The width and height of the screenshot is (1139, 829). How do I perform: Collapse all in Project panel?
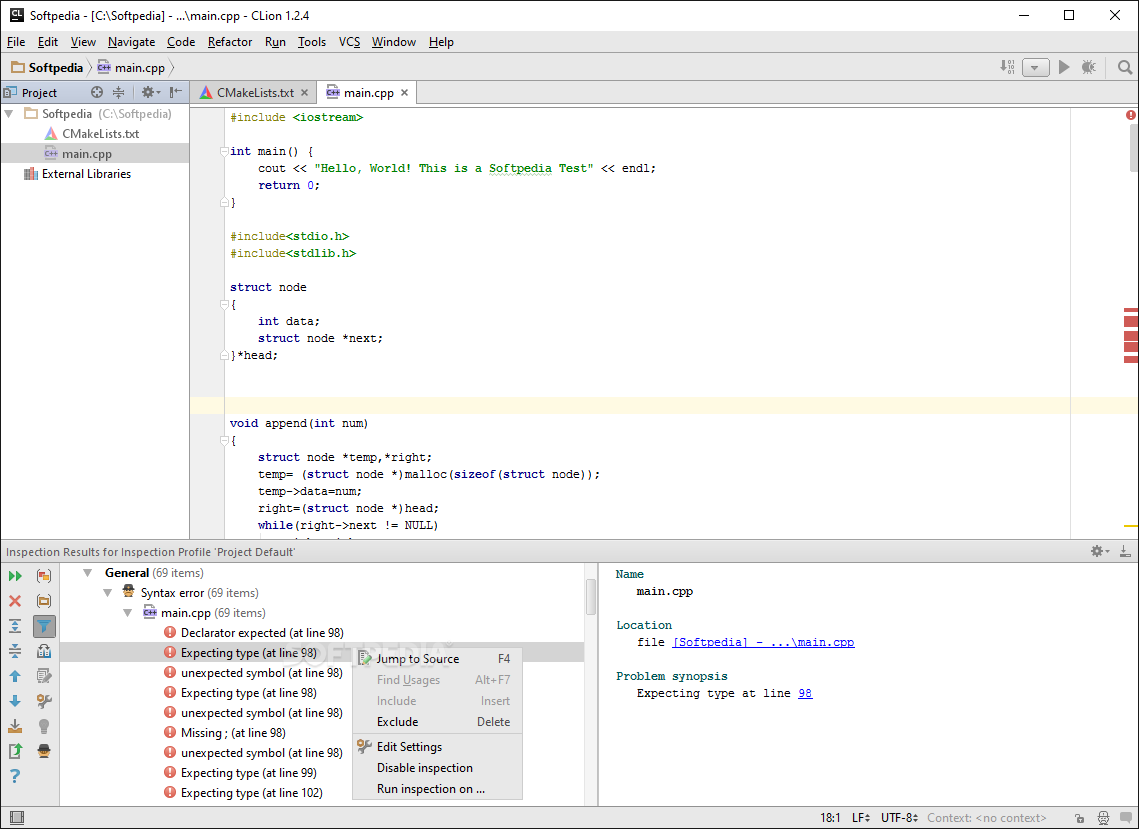(118, 92)
